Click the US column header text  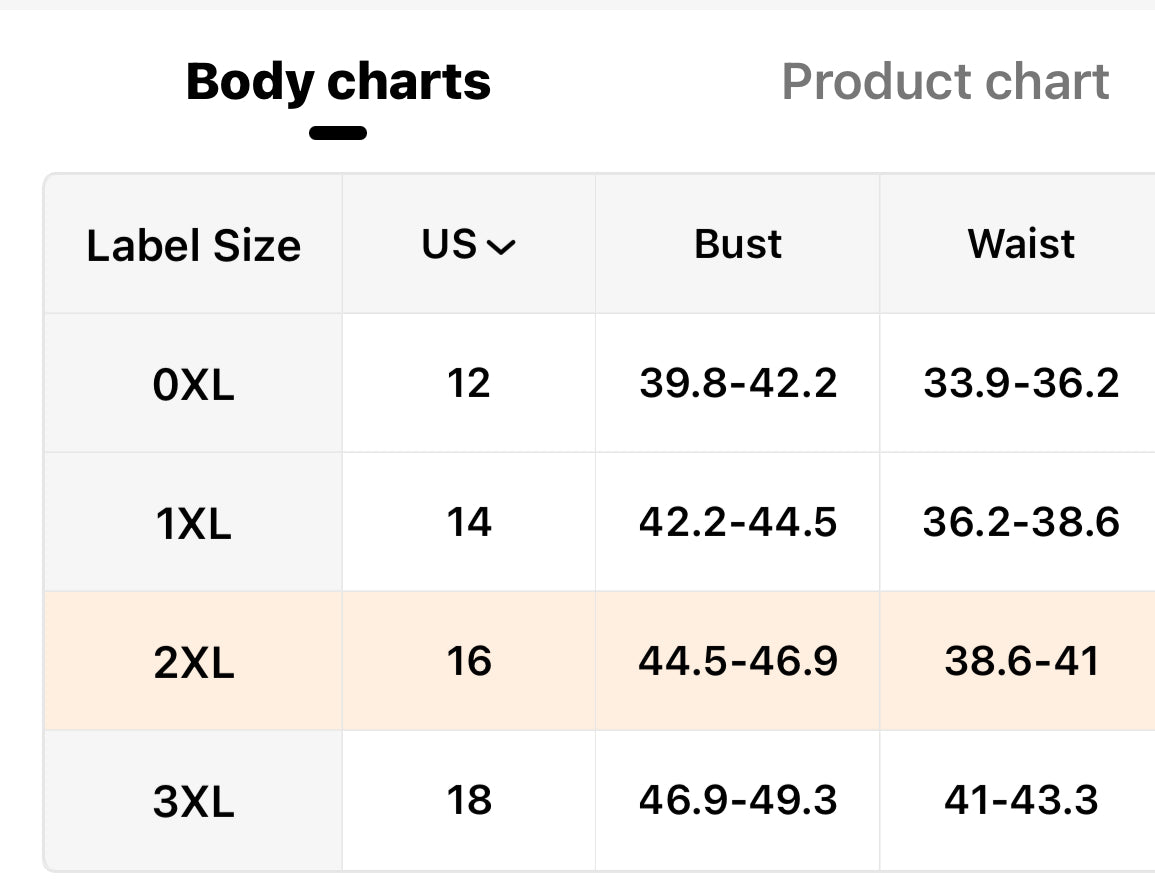pyautogui.click(x=449, y=244)
